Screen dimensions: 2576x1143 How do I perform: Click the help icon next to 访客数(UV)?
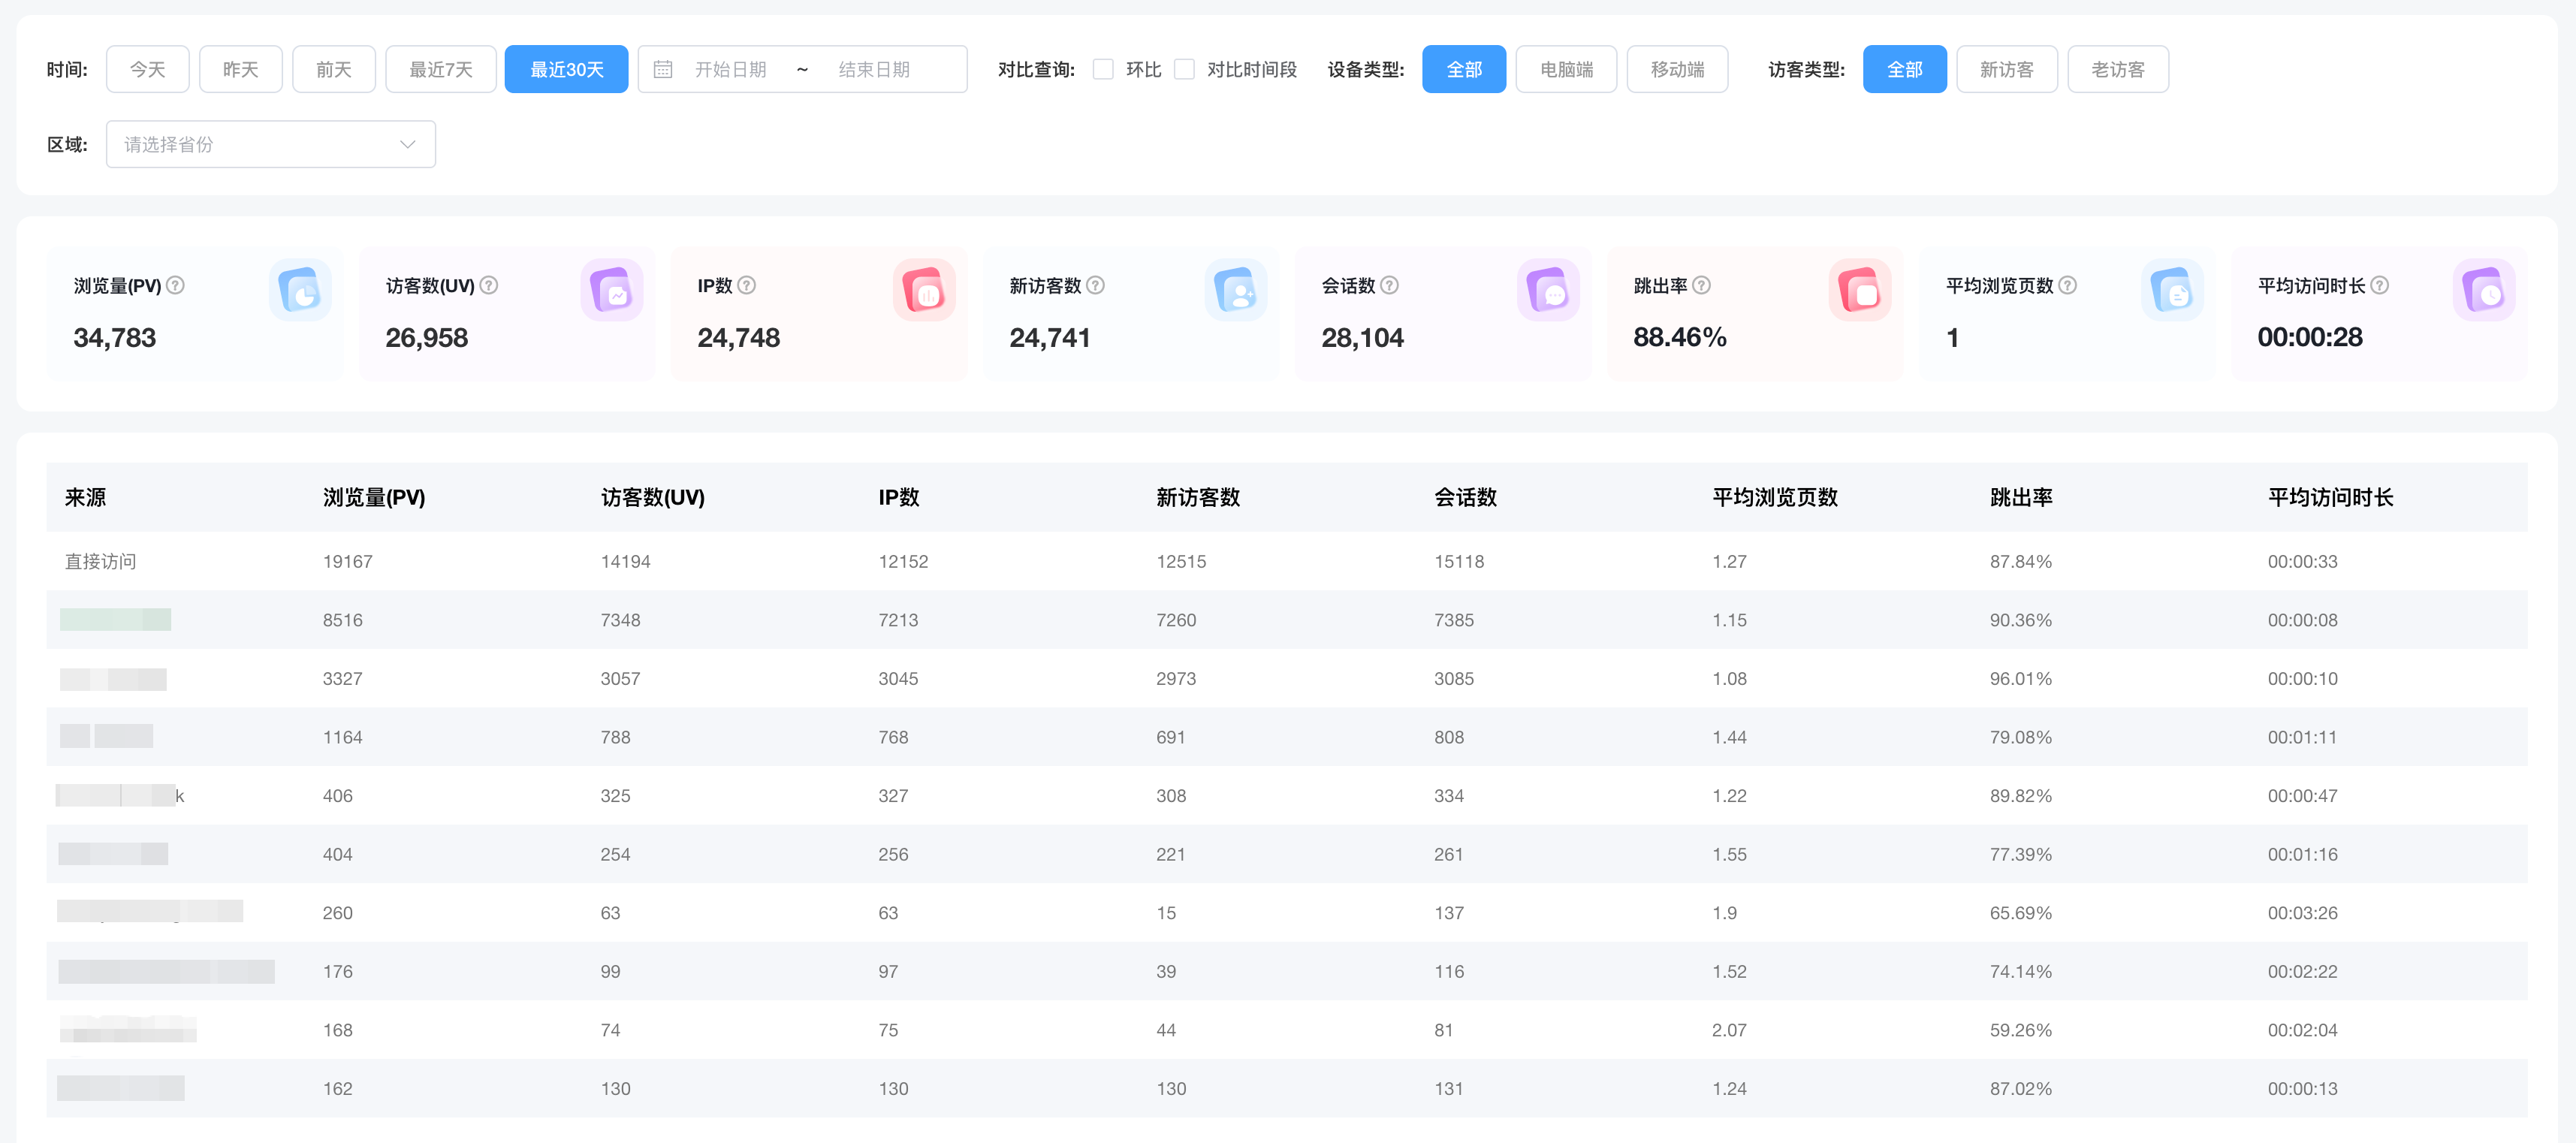[x=488, y=285]
